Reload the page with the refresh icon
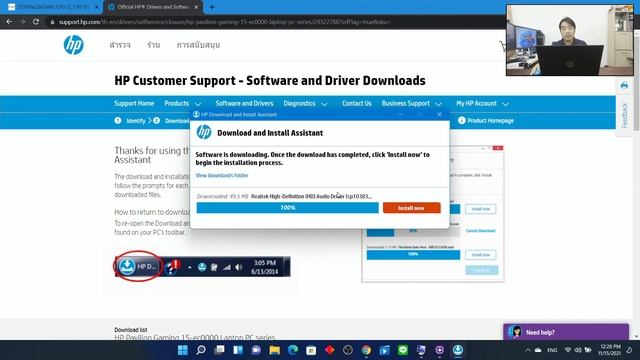 click(36, 22)
